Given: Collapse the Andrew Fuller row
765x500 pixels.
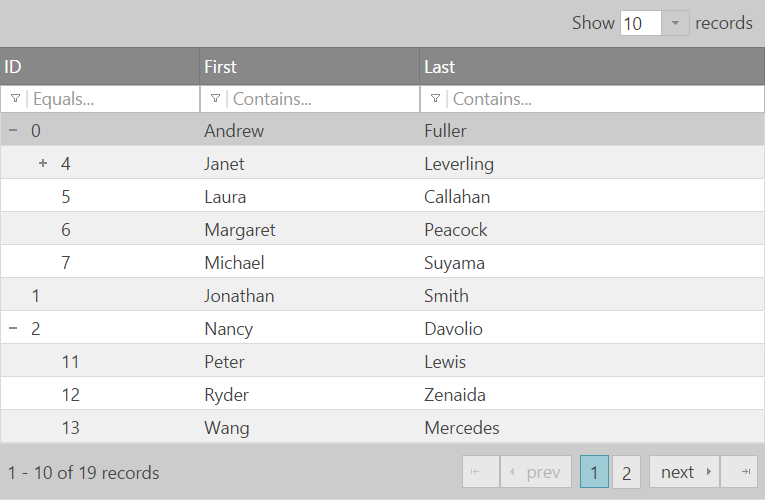Looking at the screenshot, I should 13,131.
